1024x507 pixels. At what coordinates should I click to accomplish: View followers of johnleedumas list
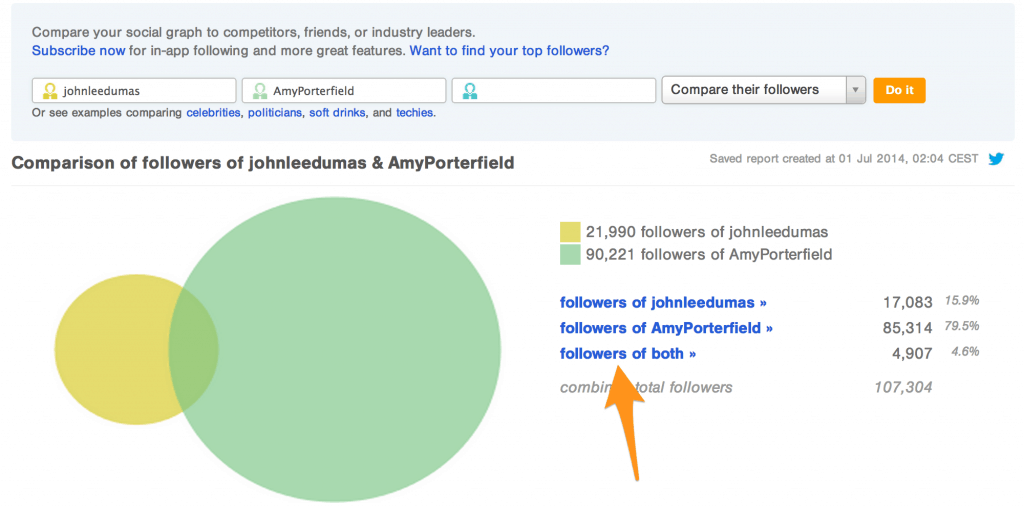(664, 303)
